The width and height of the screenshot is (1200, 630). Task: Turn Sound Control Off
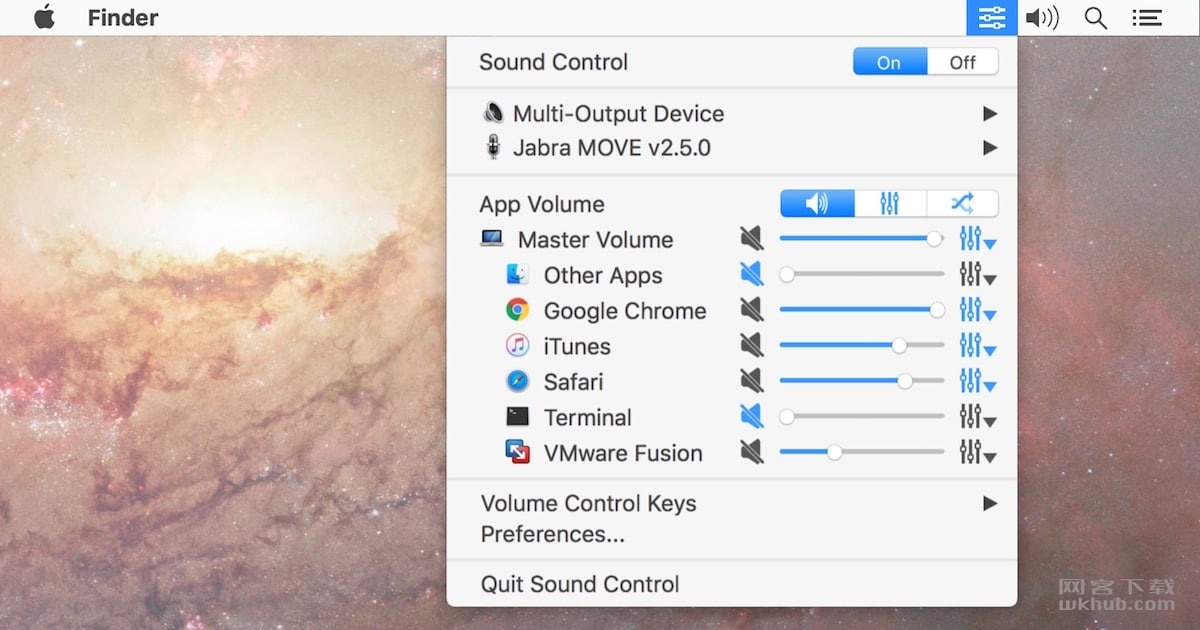point(962,62)
